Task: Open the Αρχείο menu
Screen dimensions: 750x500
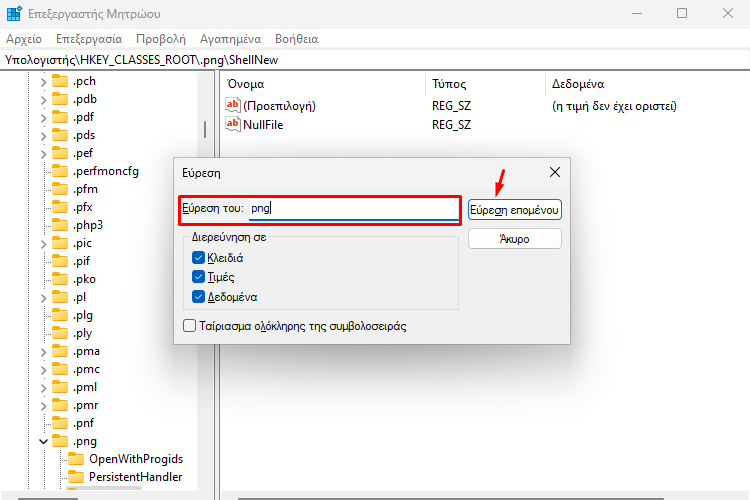Action: 24,39
